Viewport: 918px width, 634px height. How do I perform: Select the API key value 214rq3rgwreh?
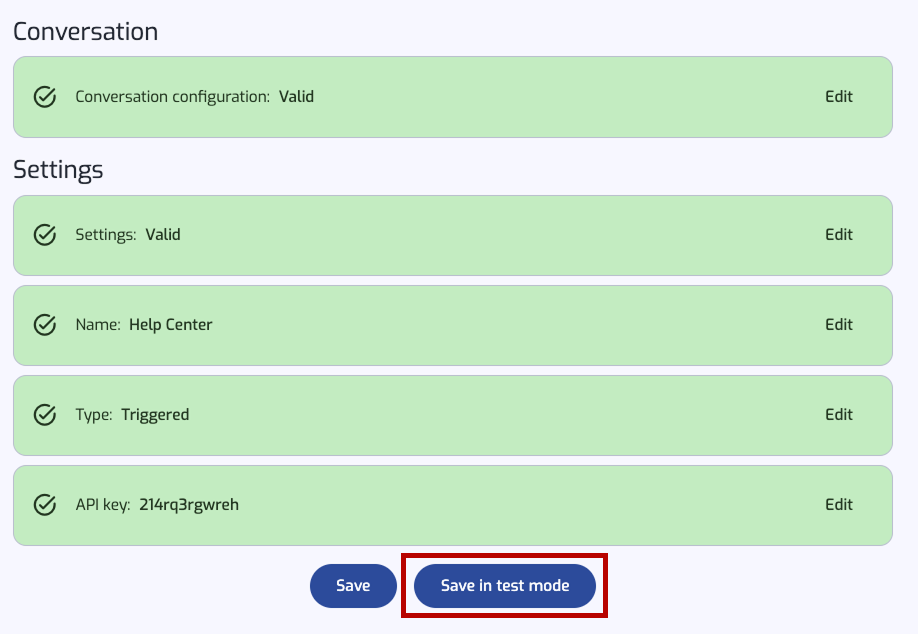tap(189, 505)
